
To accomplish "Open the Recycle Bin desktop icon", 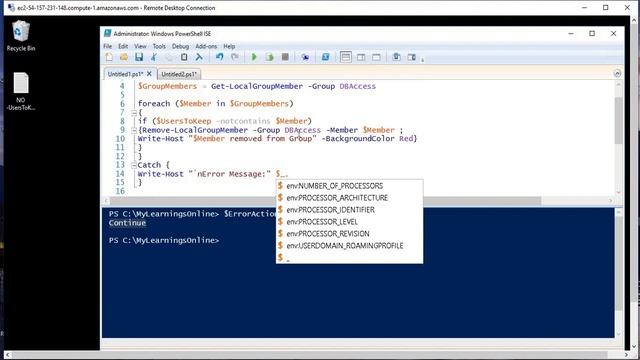I will point(21,36).
